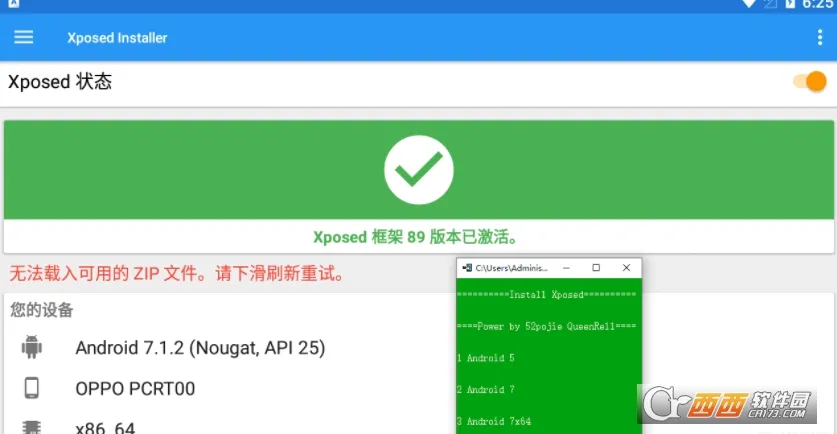Select the text 'Xposed 框架 89 版本已激活。'
Screen dimensions: 837x434
pos(415,237)
